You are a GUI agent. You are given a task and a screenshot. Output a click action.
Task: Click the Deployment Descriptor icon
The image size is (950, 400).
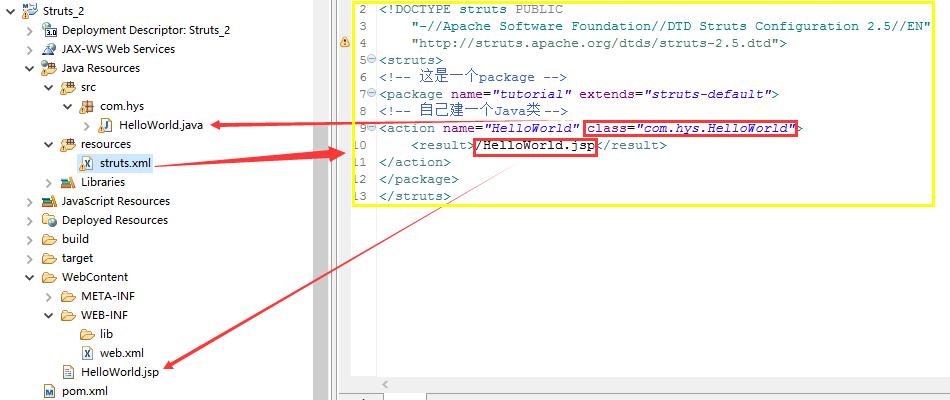[x=48, y=30]
